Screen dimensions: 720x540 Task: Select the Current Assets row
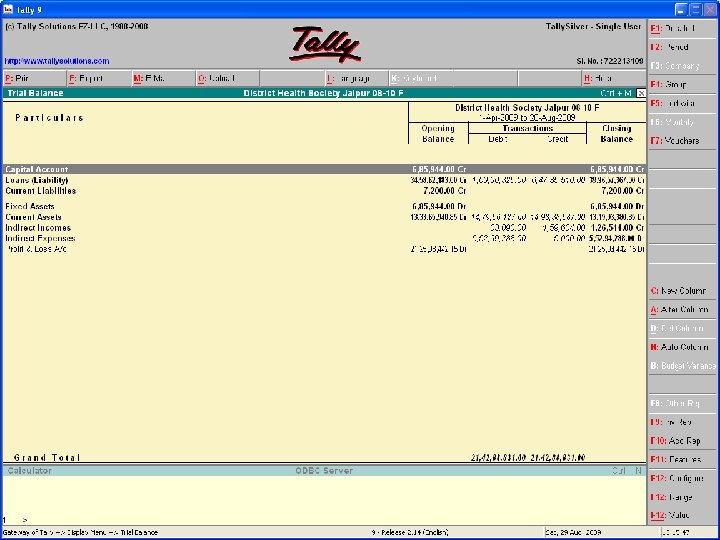(x=324, y=217)
